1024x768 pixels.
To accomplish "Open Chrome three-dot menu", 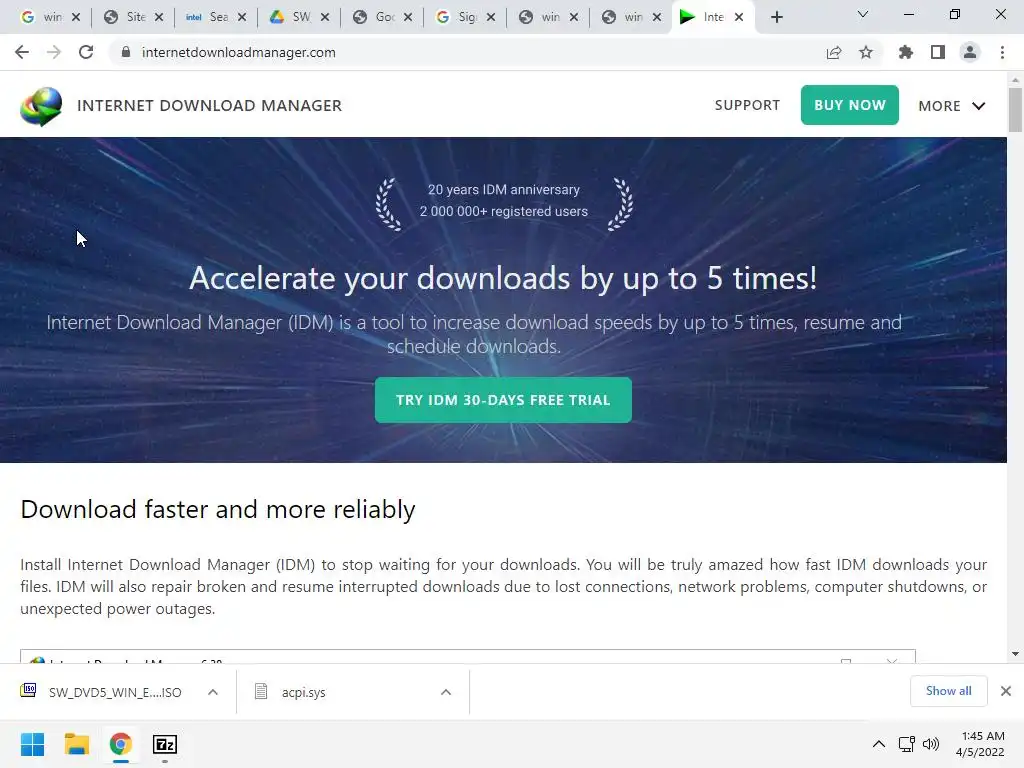I will pos(1002,52).
